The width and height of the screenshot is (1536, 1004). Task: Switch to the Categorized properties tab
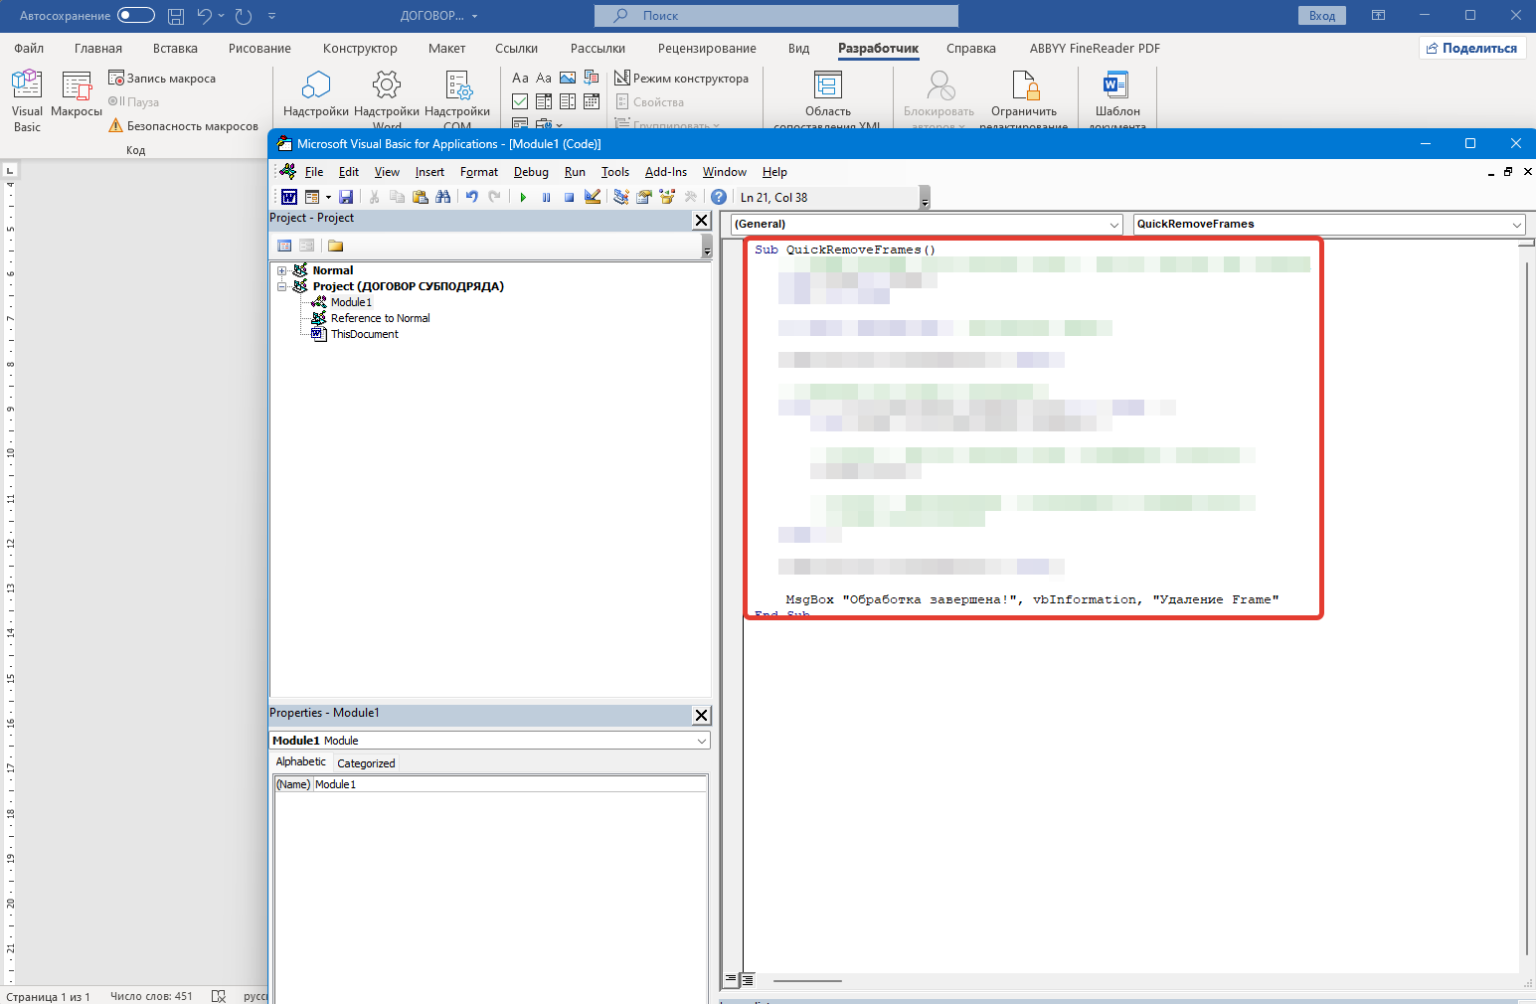click(366, 763)
